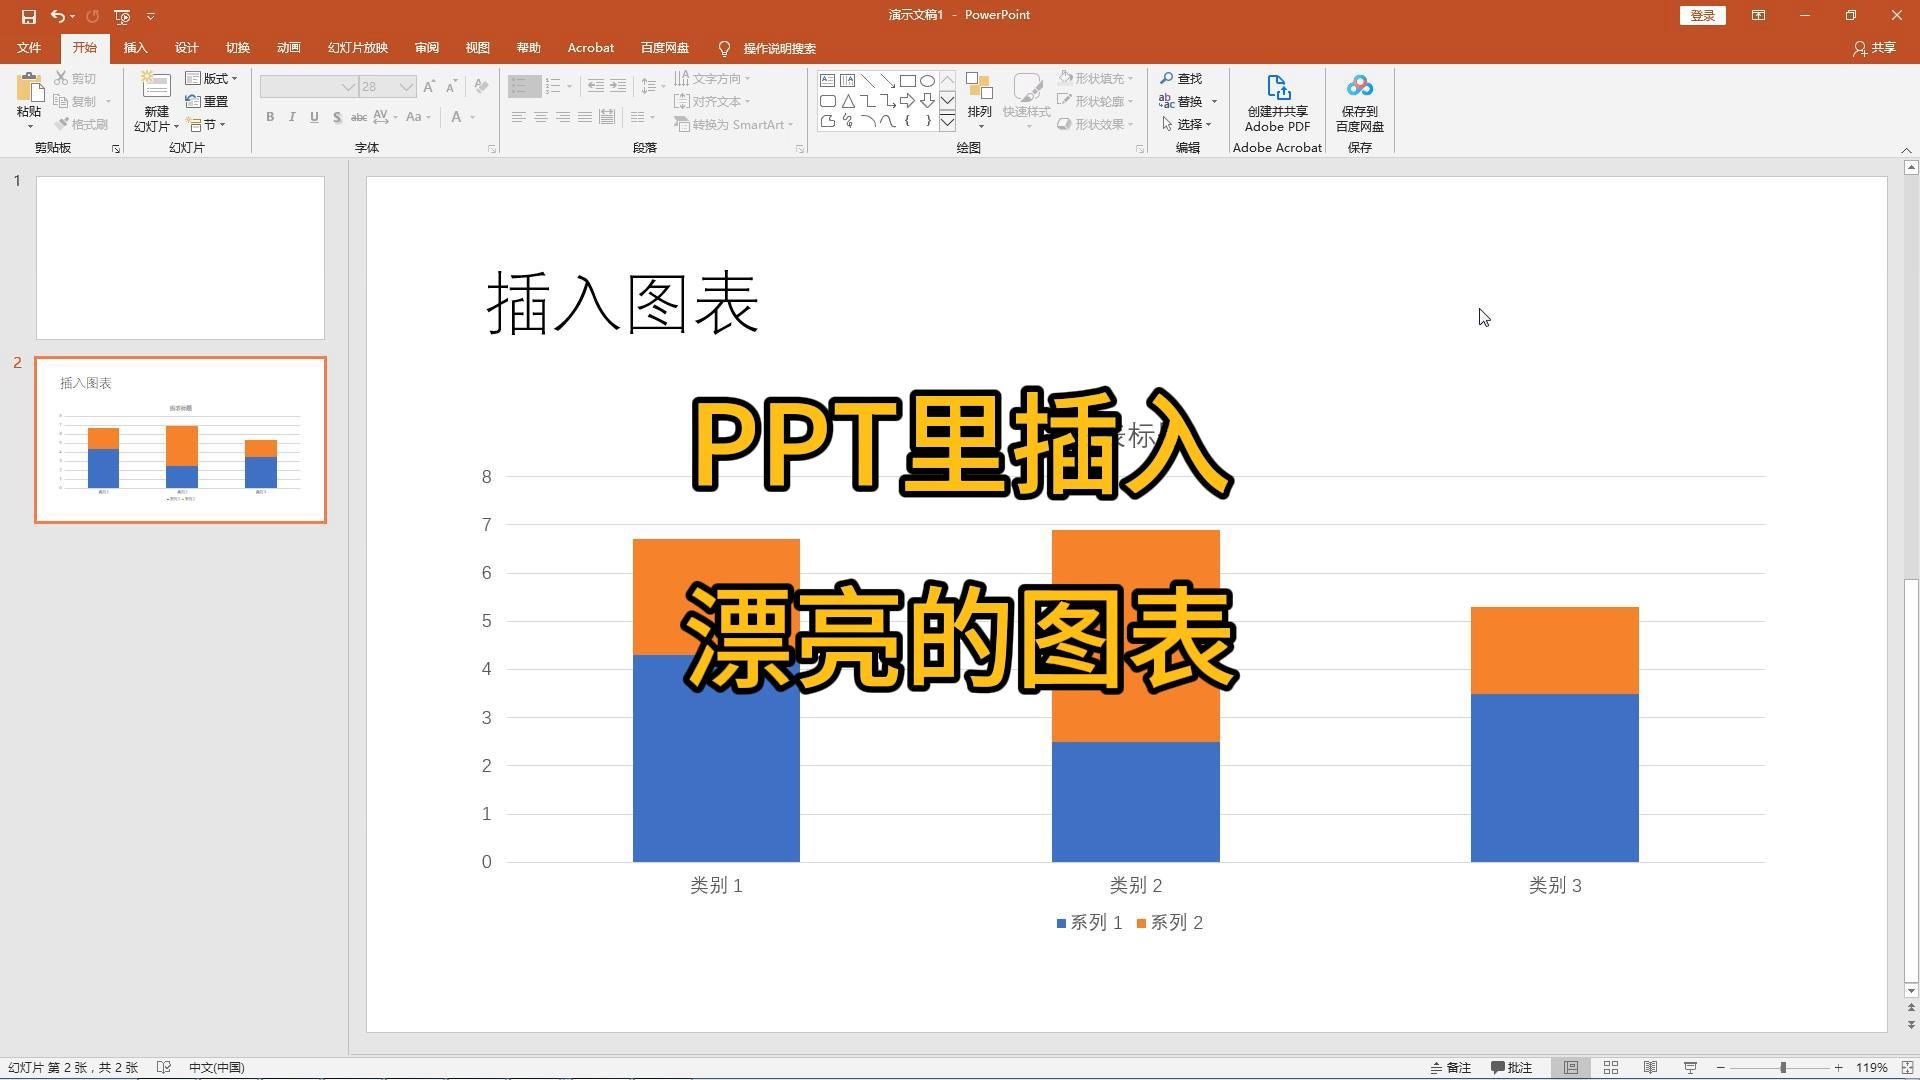
Task: Start Slide Show from the status bar
Action: tap(1690, 1067)
